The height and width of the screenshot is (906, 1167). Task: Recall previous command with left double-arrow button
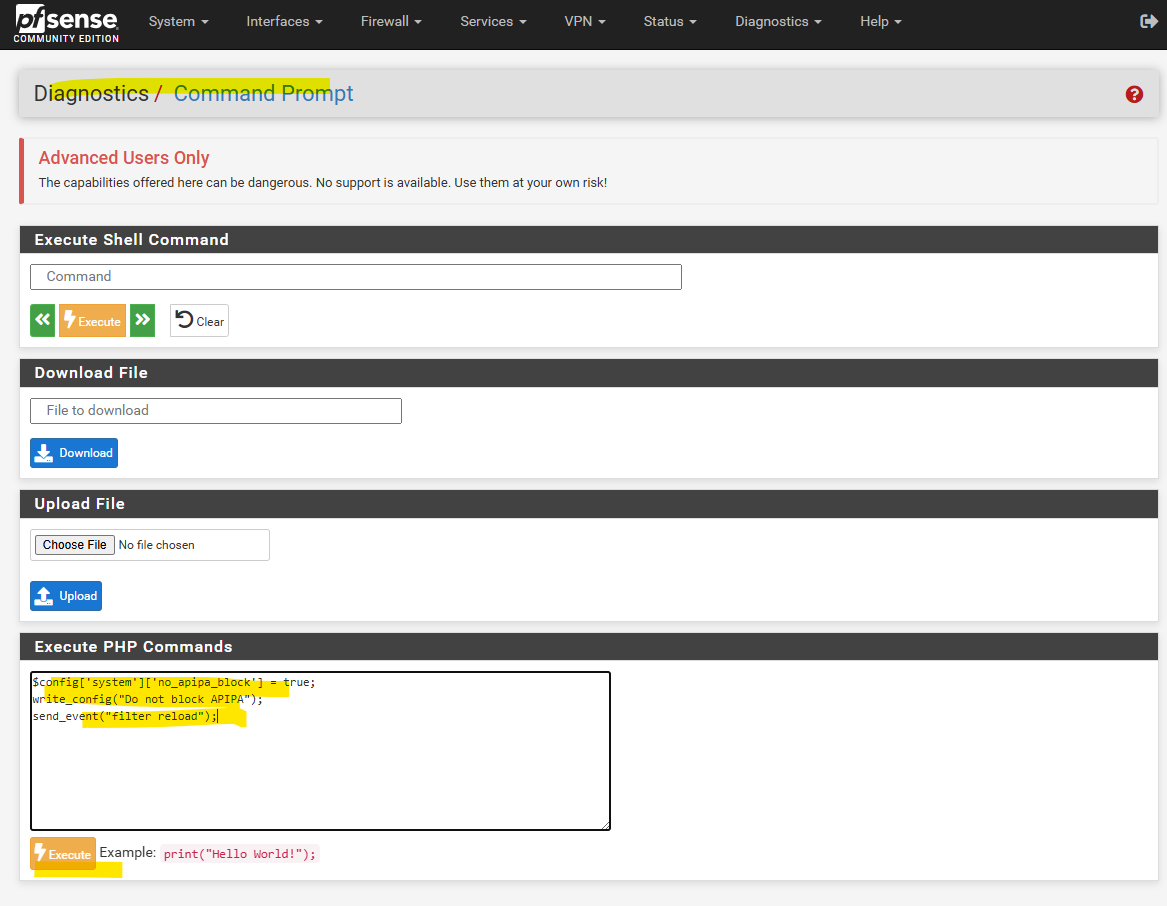pos(43,320)
